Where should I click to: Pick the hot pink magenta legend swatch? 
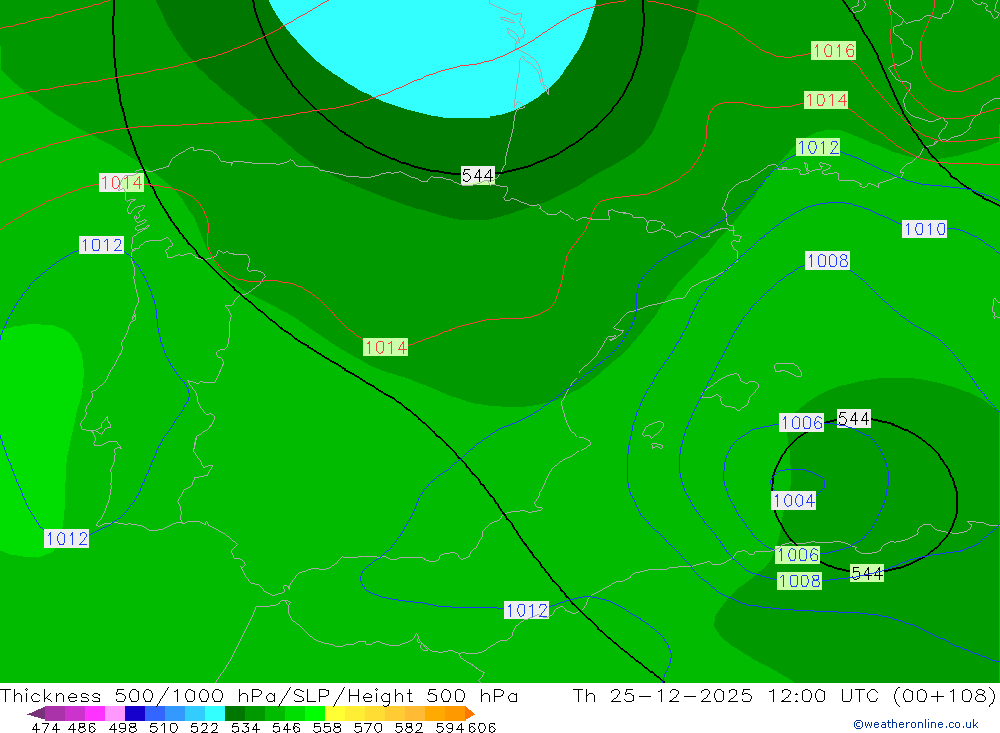[95, 713]
